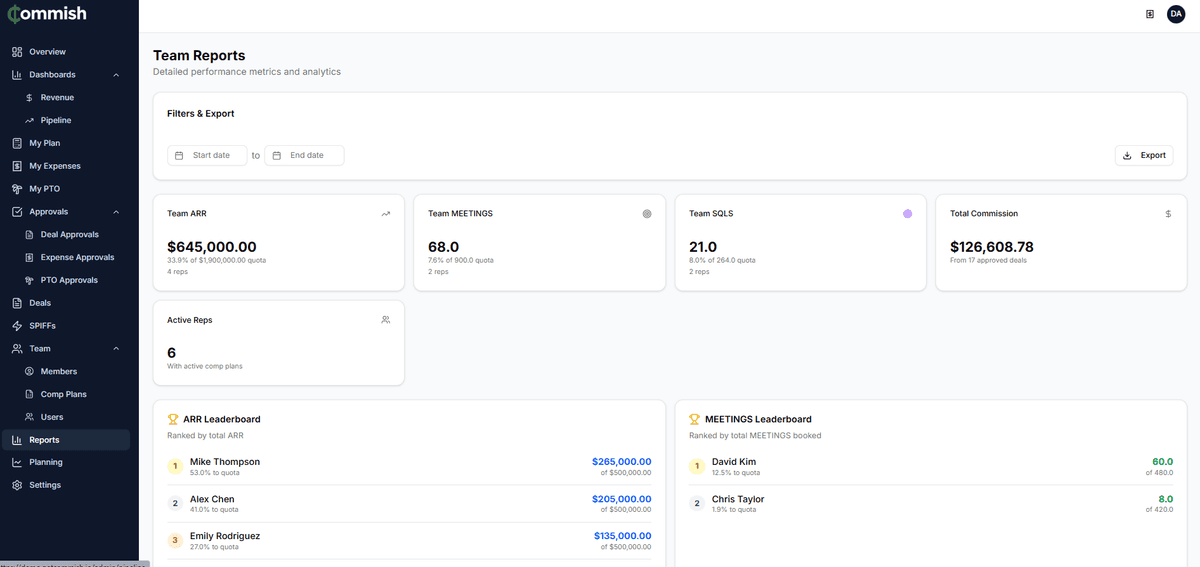Click the Team MEETINGS target icon

(x=647, y=214)
